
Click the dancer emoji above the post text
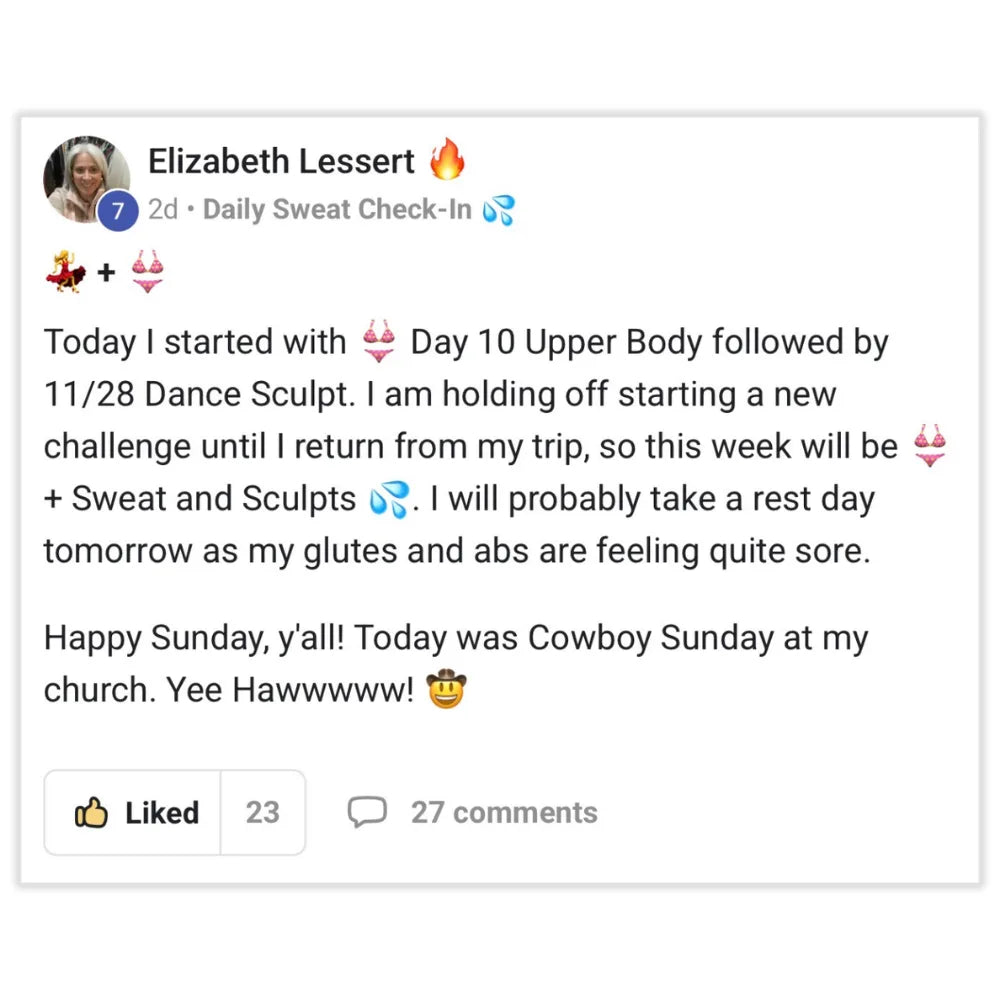click(x=66, y=272)
